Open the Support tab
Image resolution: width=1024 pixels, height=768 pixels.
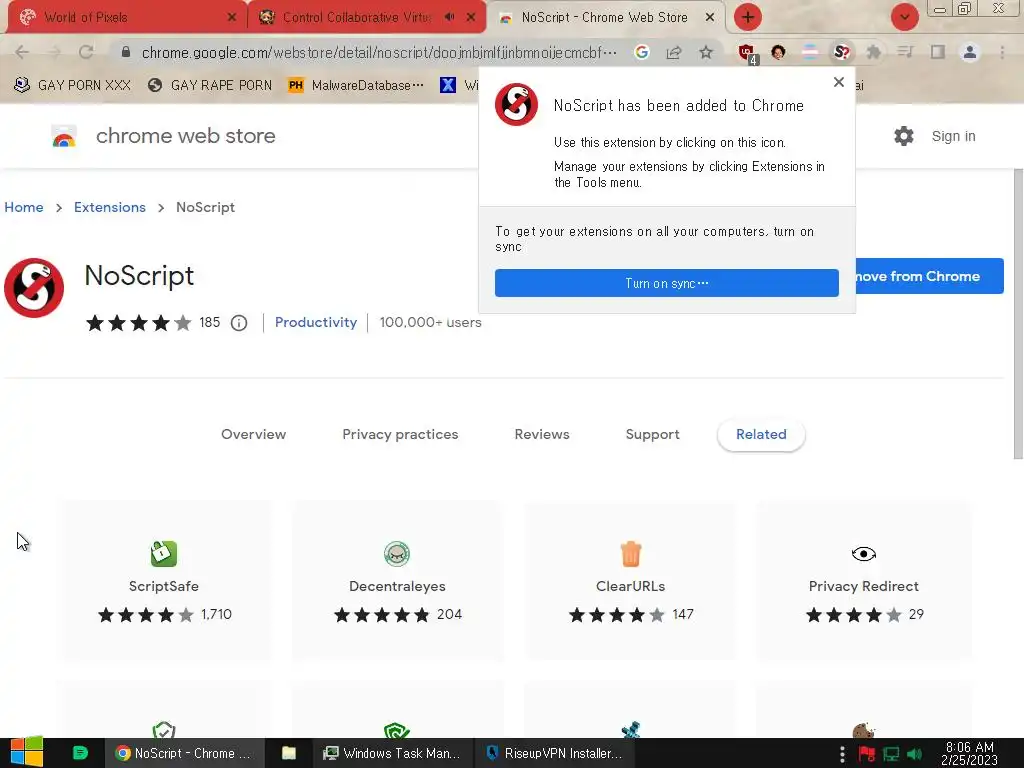(x=652, y=434)
